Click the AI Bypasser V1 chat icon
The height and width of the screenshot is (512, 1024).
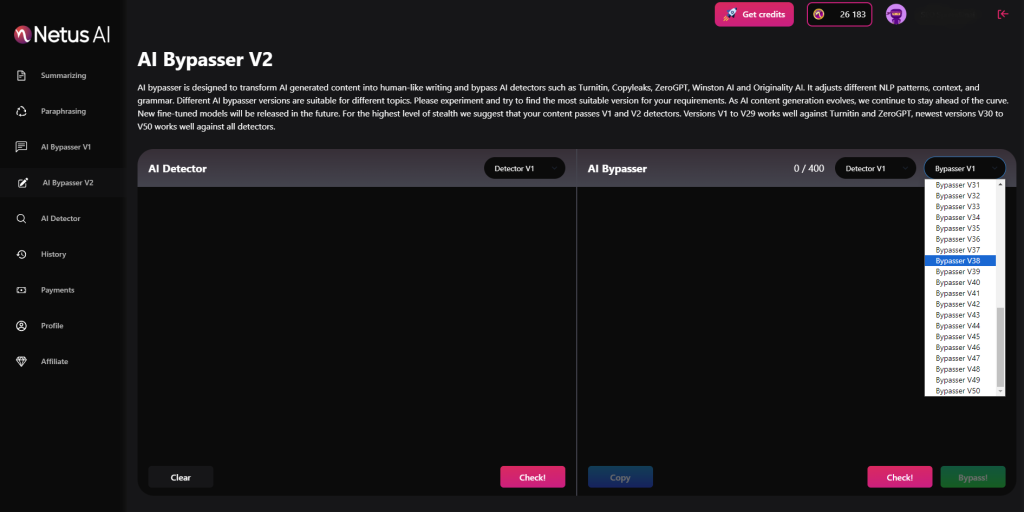click(x=21, y=147)
